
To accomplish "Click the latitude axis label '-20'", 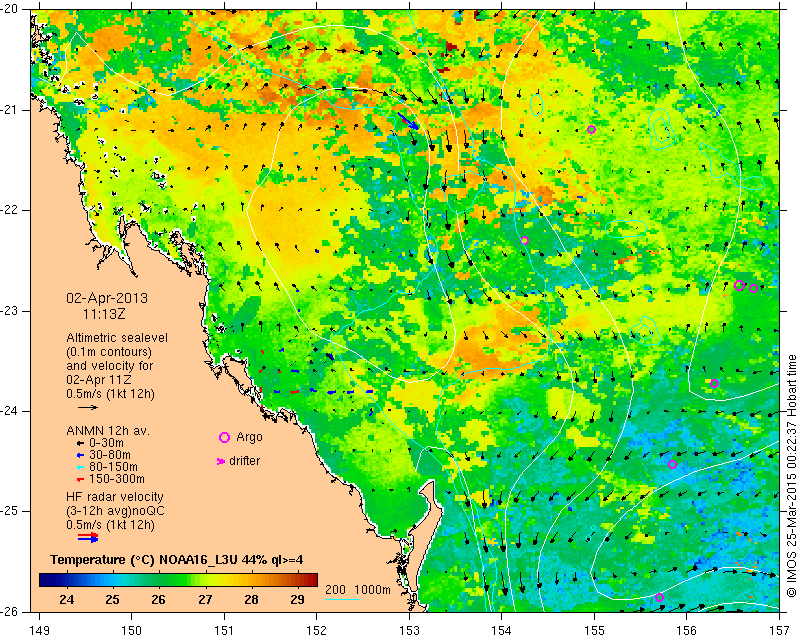I will coord(10,9).
